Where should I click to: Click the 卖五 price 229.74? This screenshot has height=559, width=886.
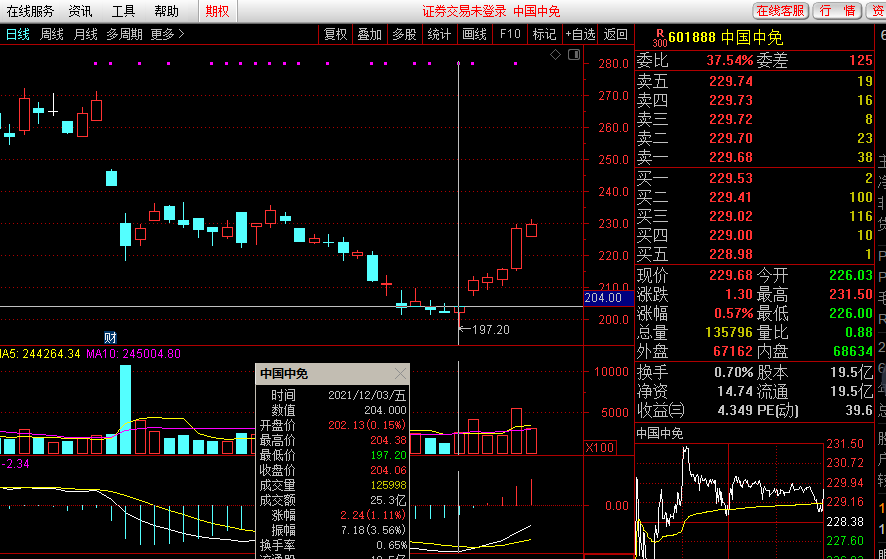tap(731, 81)
